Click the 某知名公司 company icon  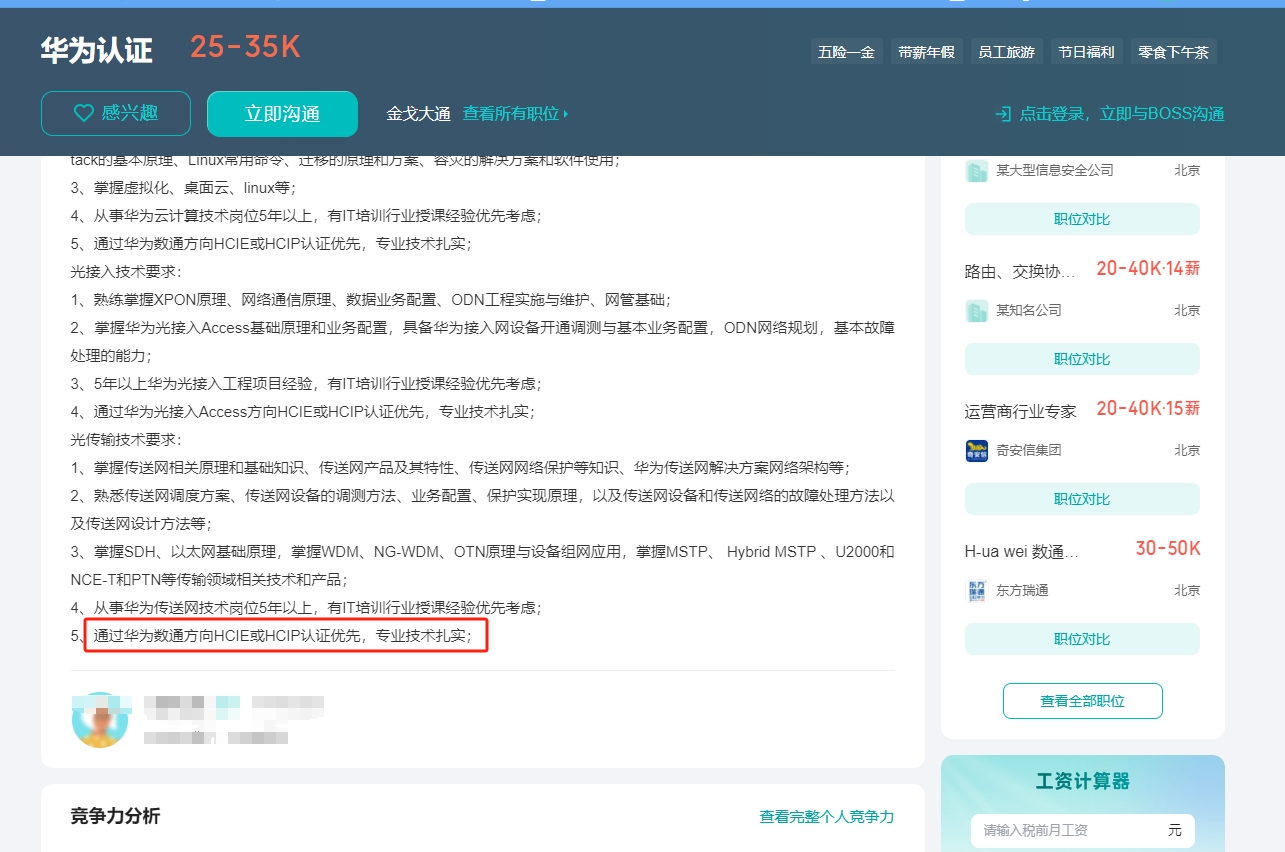[x=977, y=311]
